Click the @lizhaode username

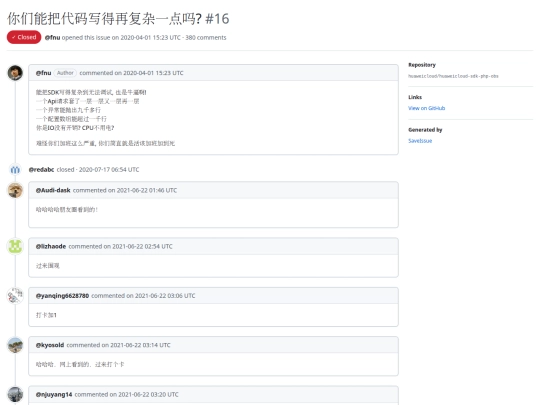pyautogui.click(x=51, y=246)
